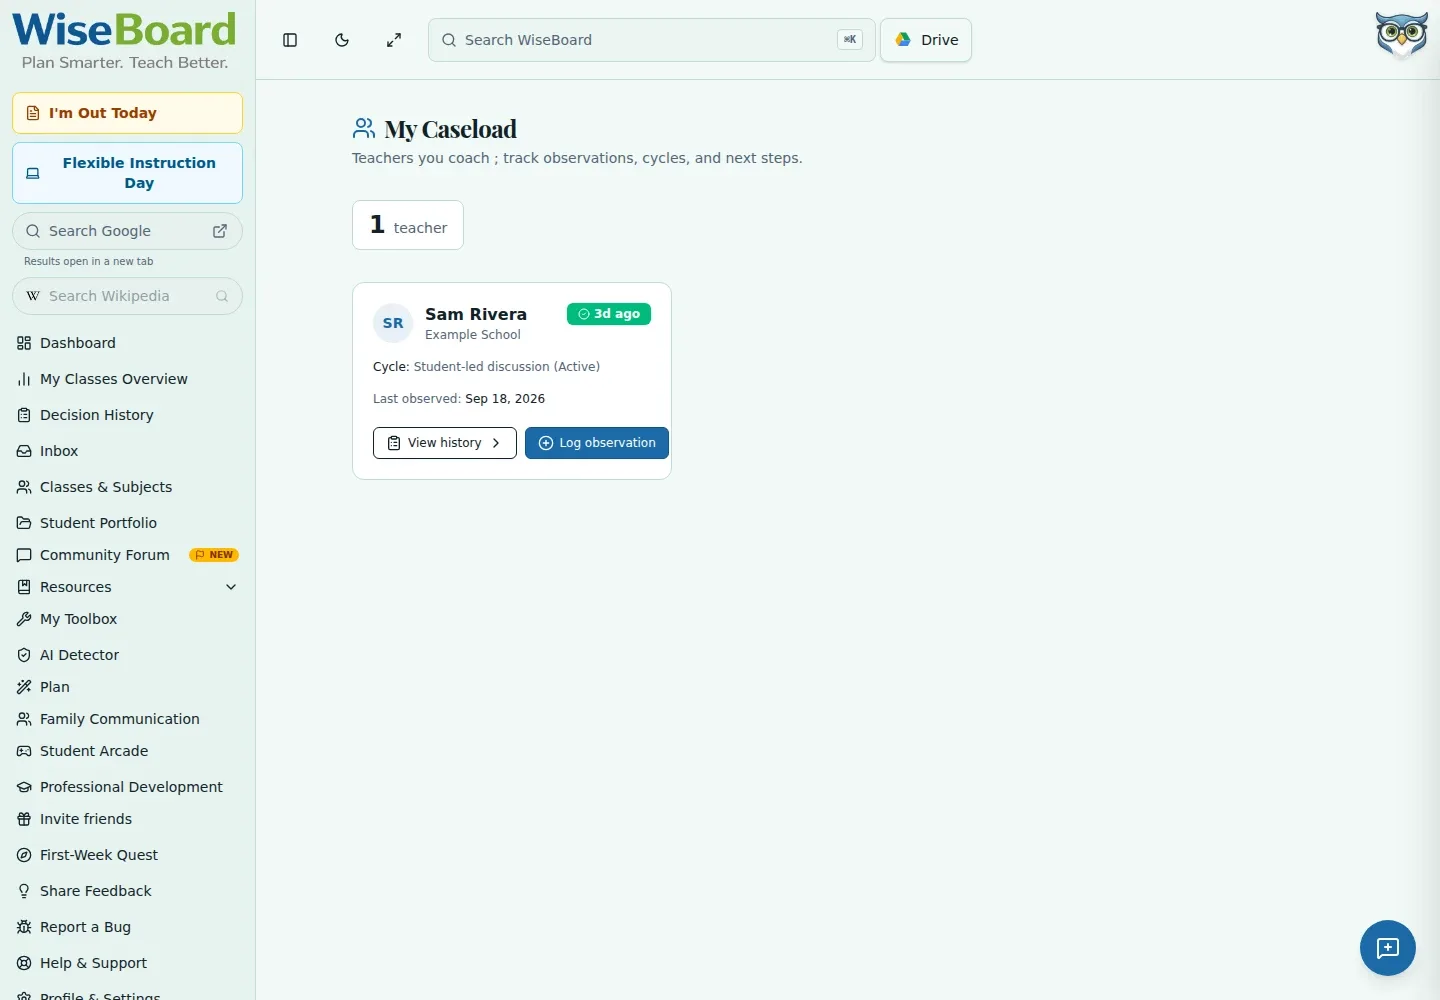Go to Family Communication
1440x1000 pixels.
127,719
